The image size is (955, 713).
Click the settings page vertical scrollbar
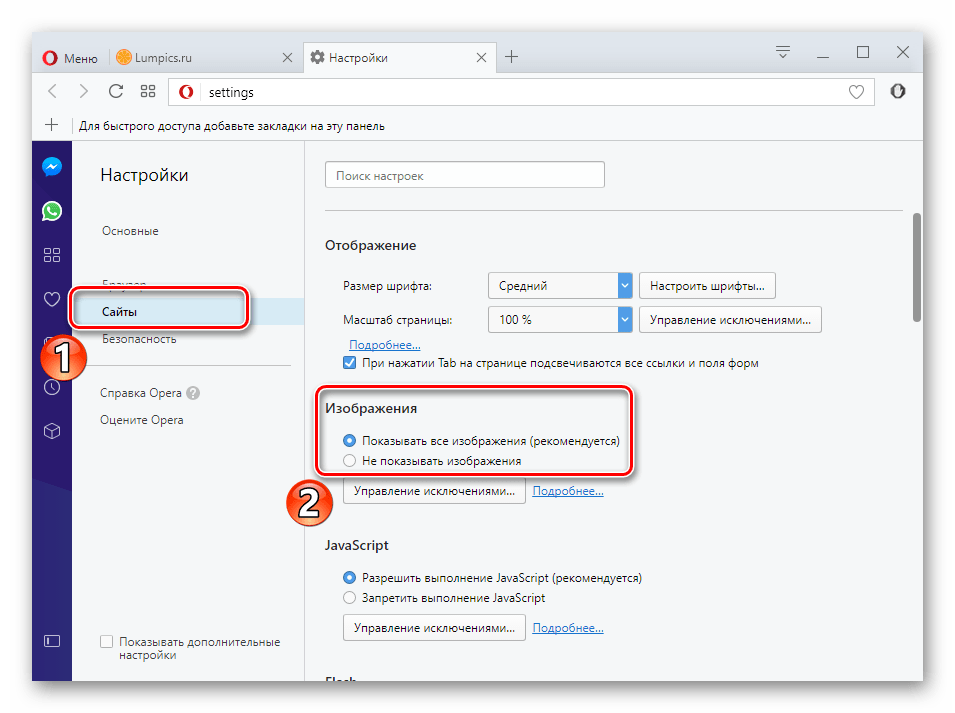(x=917, y=267)
